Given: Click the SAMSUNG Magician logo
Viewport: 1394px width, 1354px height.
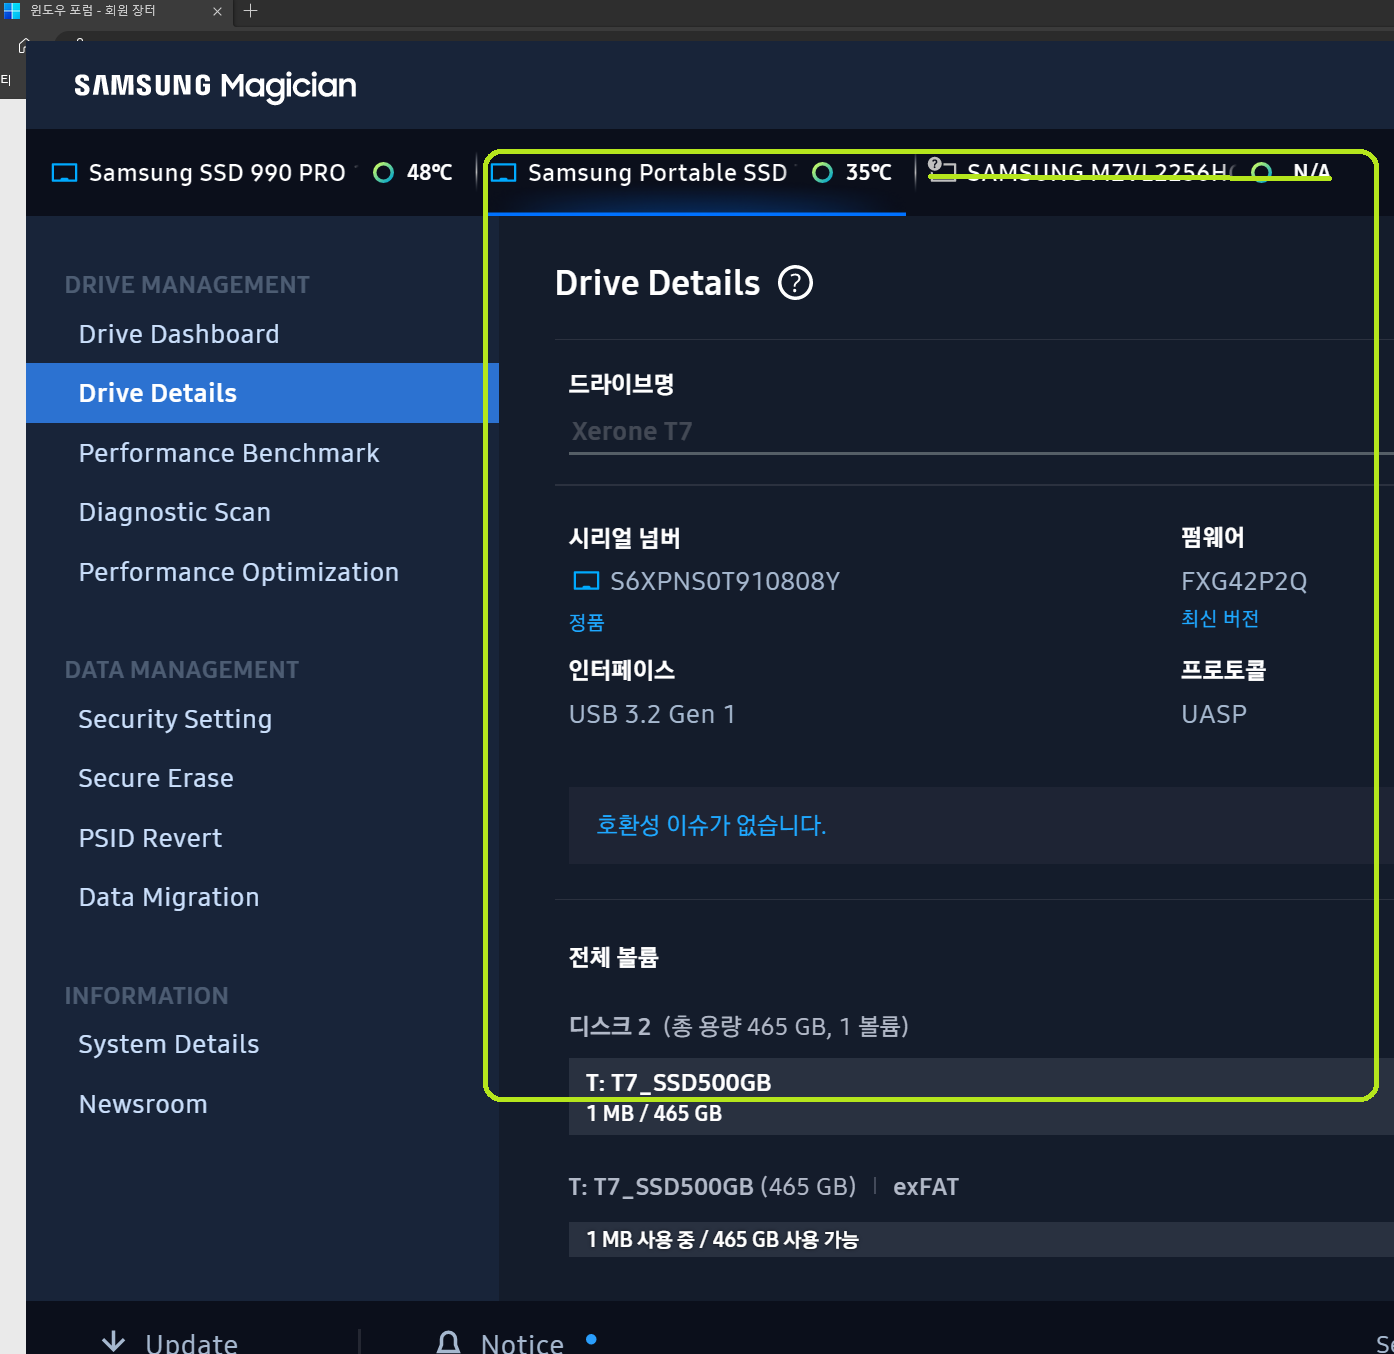Looking at the screenshot, I should coord(215,87).
